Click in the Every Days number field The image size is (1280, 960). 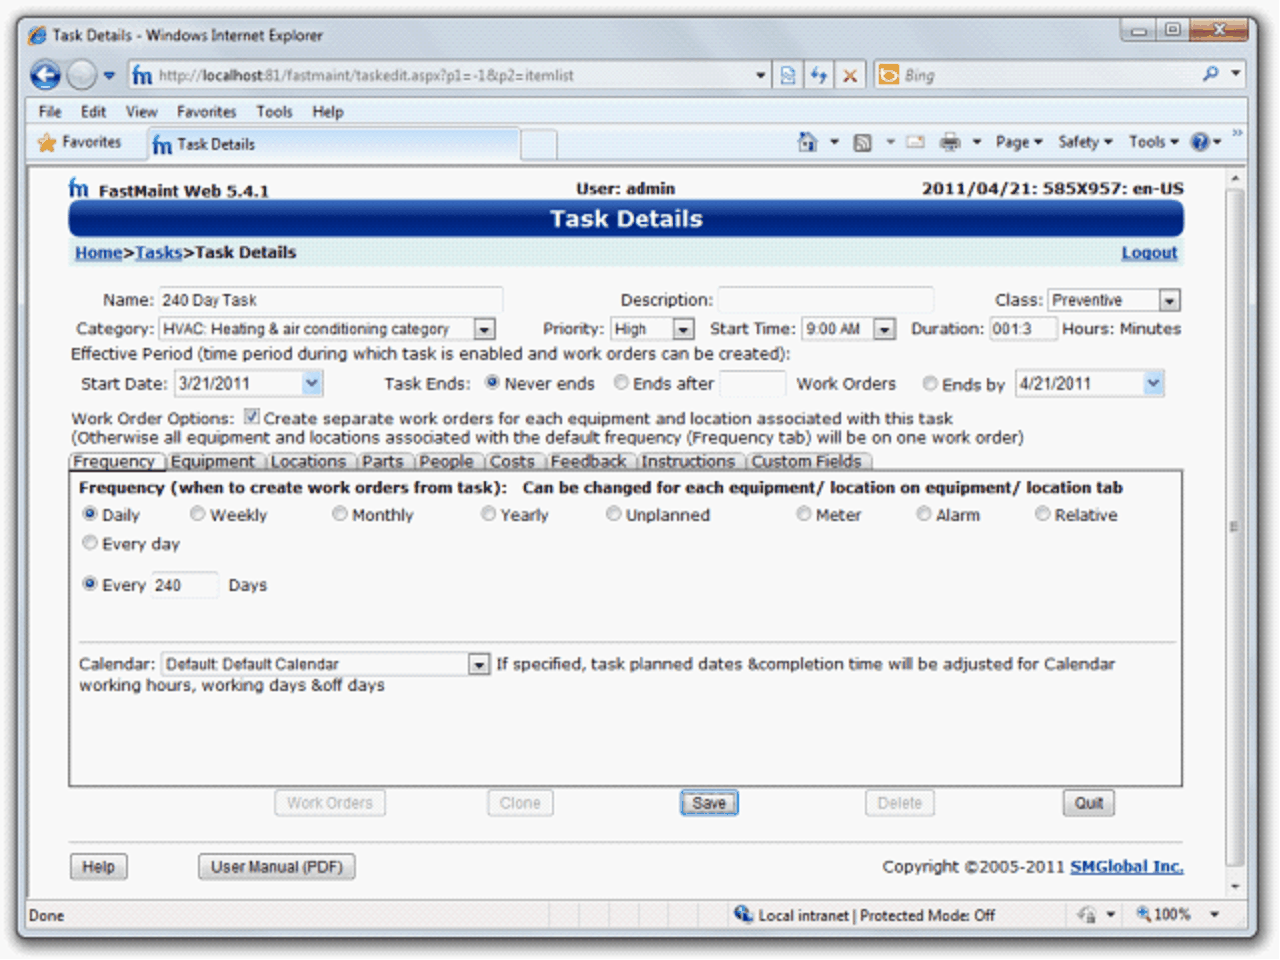pyautogui.click(x=184, y=585)
